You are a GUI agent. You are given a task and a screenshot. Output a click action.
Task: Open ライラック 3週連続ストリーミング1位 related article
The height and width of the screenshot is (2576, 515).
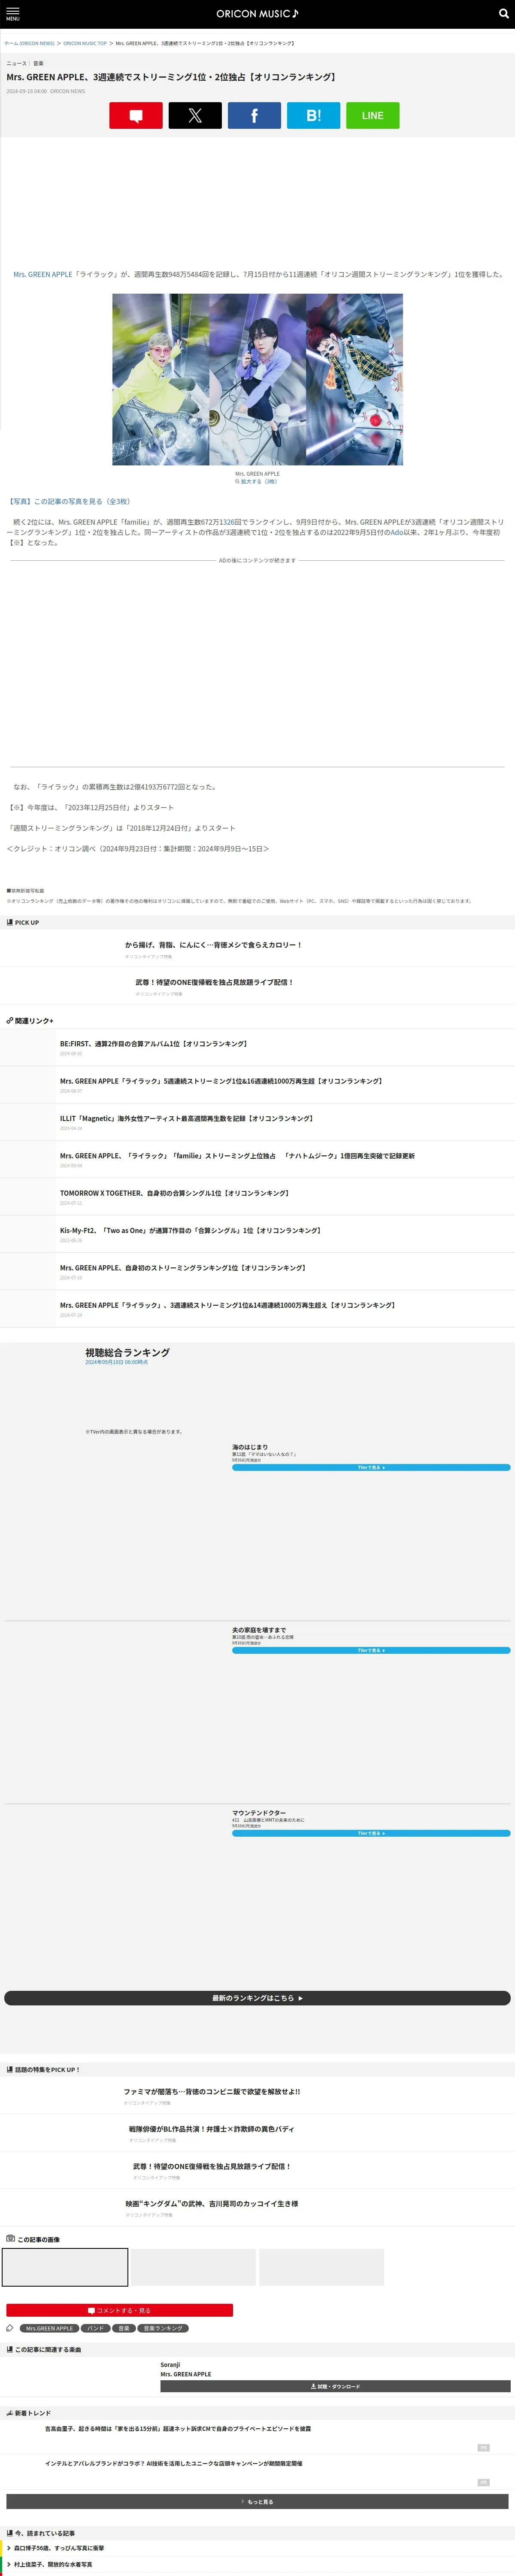click(x=228, y=1305)
